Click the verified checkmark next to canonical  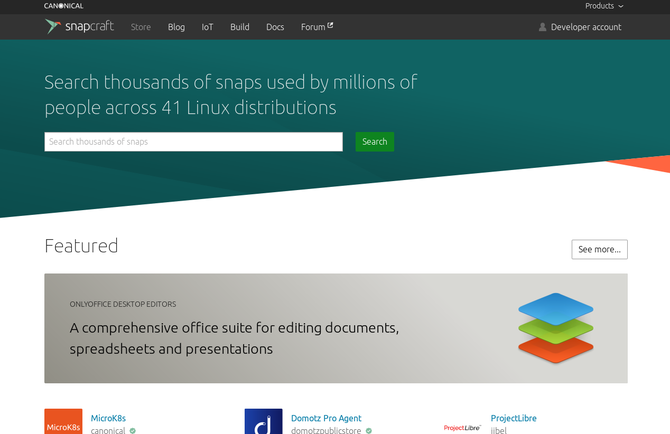(x=132, y=431)
